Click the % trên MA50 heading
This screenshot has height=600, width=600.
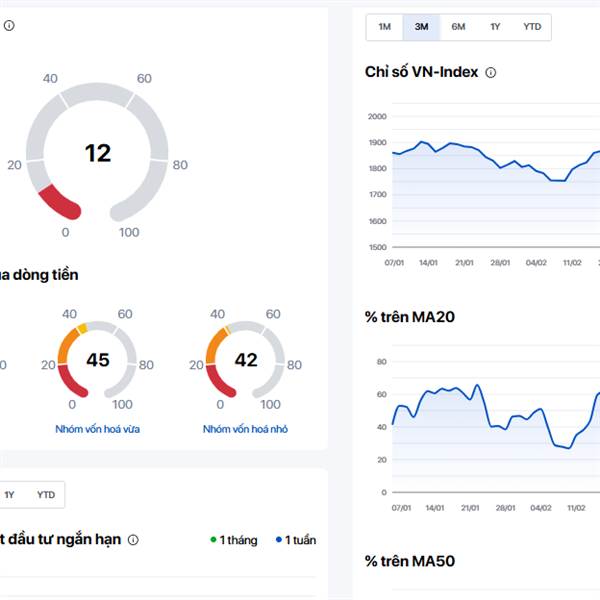410,561
